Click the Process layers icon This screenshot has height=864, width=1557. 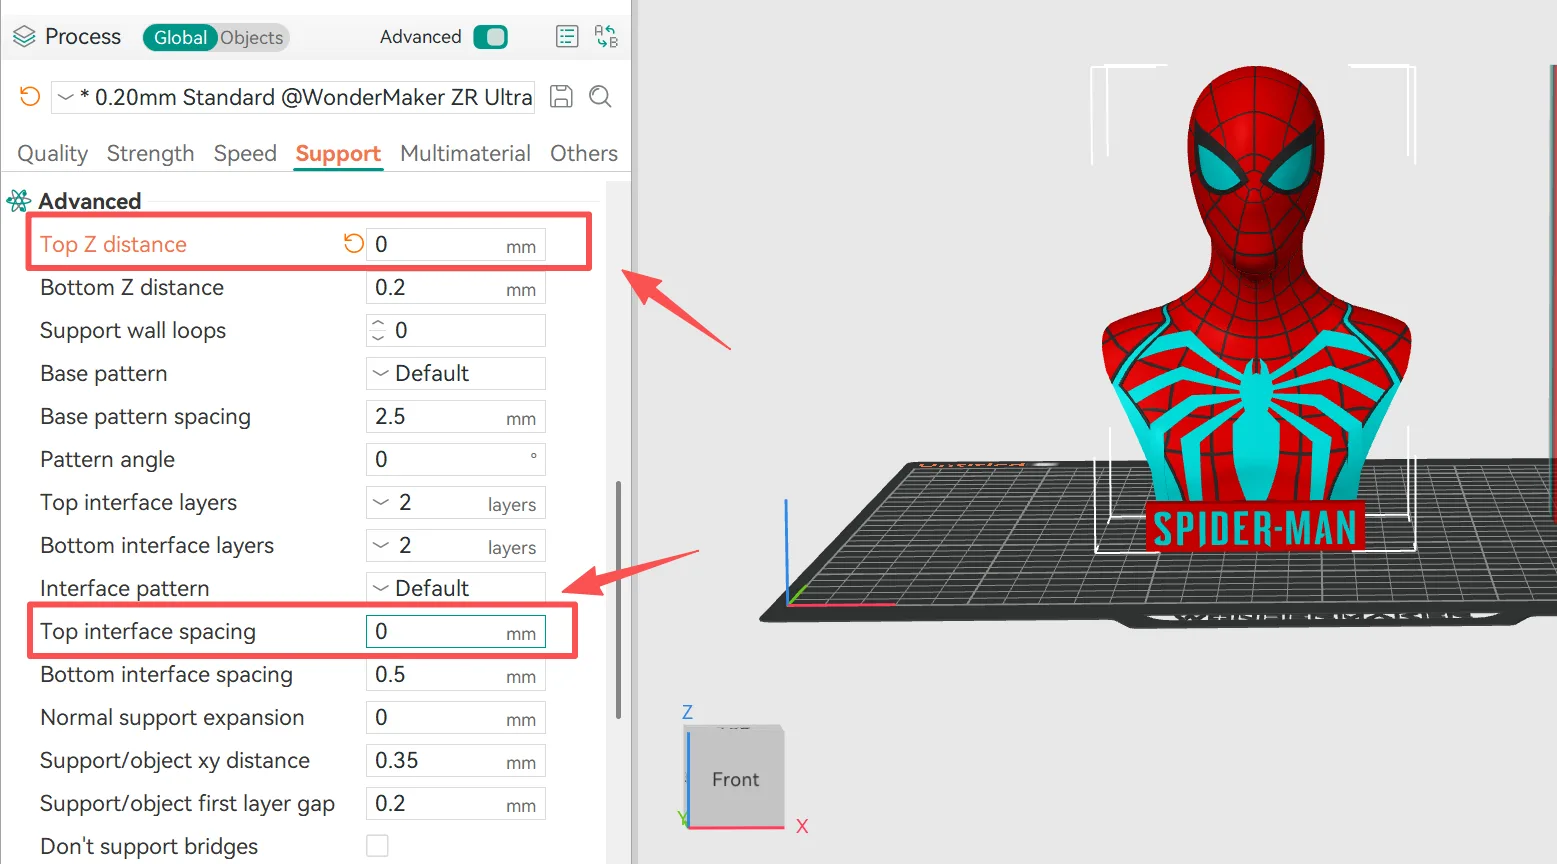click(x=24, y=37)
